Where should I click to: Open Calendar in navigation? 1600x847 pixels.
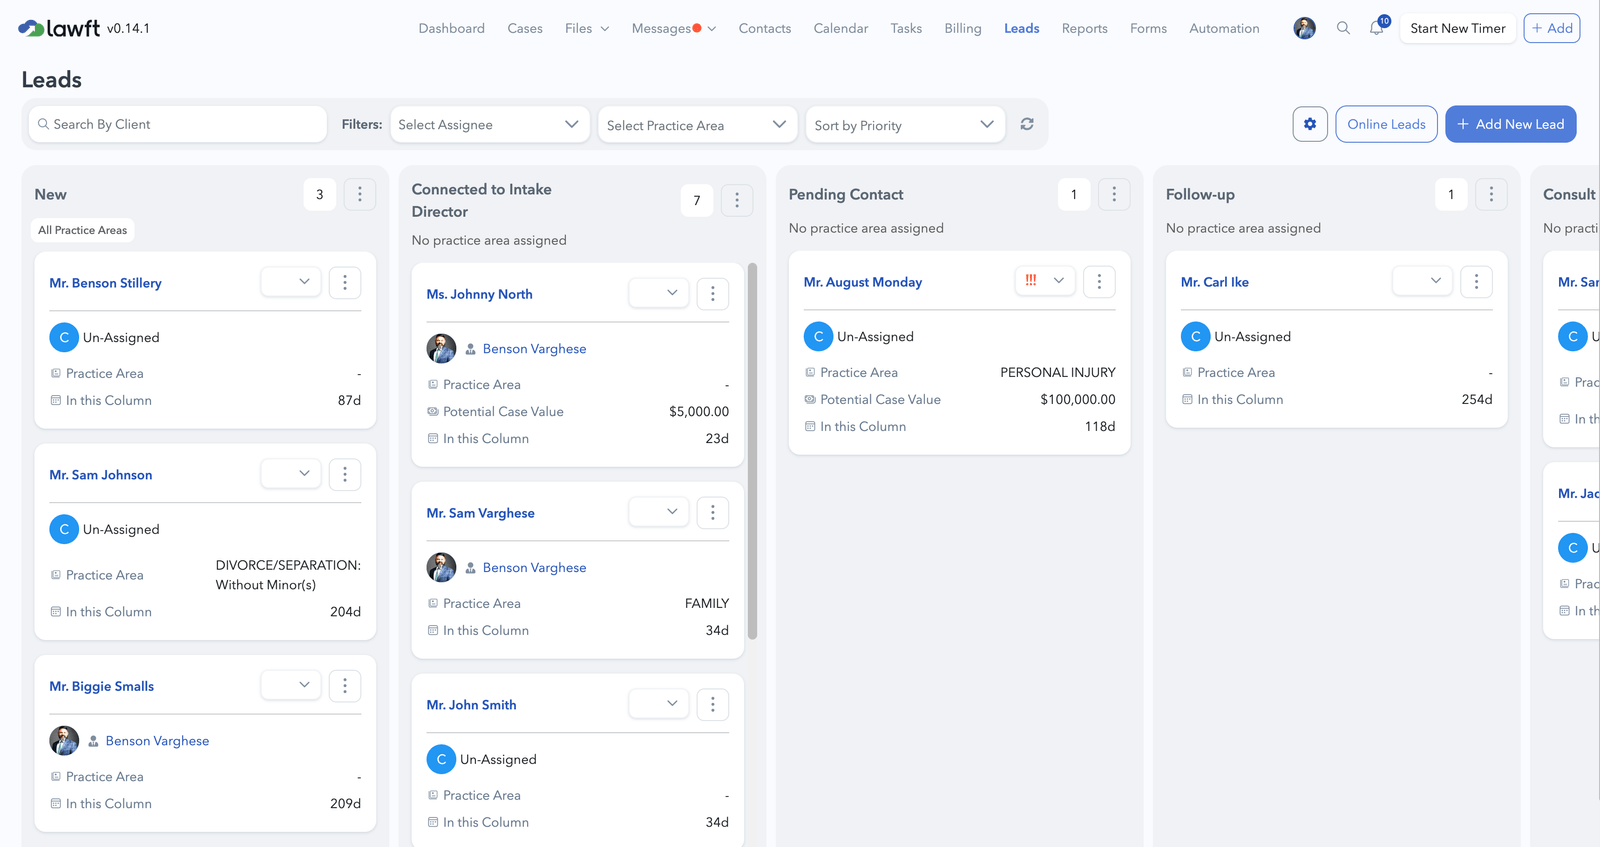pos(841,28)
